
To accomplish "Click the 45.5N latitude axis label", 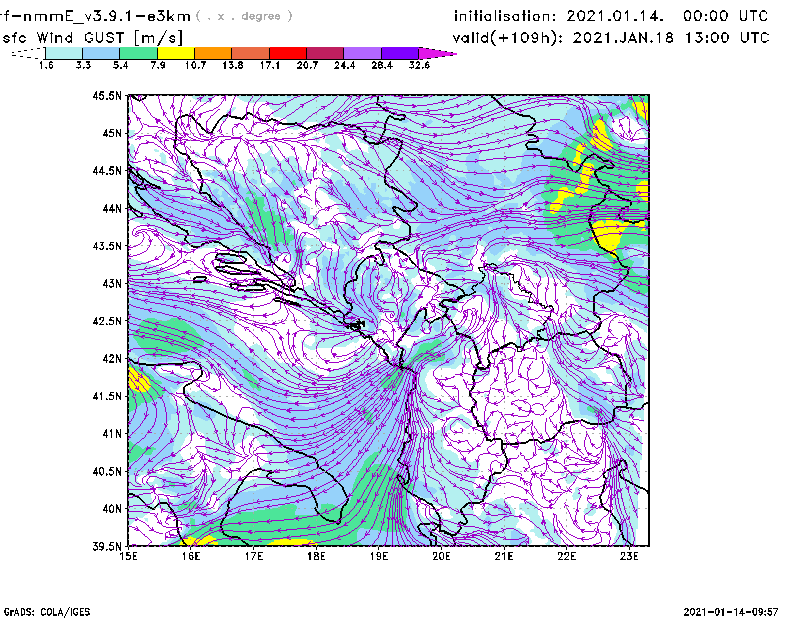I will [107, 95].
